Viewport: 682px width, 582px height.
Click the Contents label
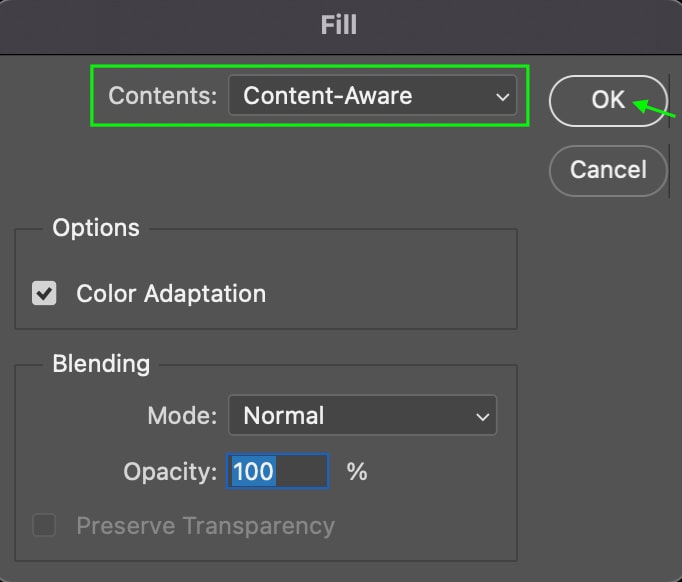pyautogui.click(x=163, y=96)
